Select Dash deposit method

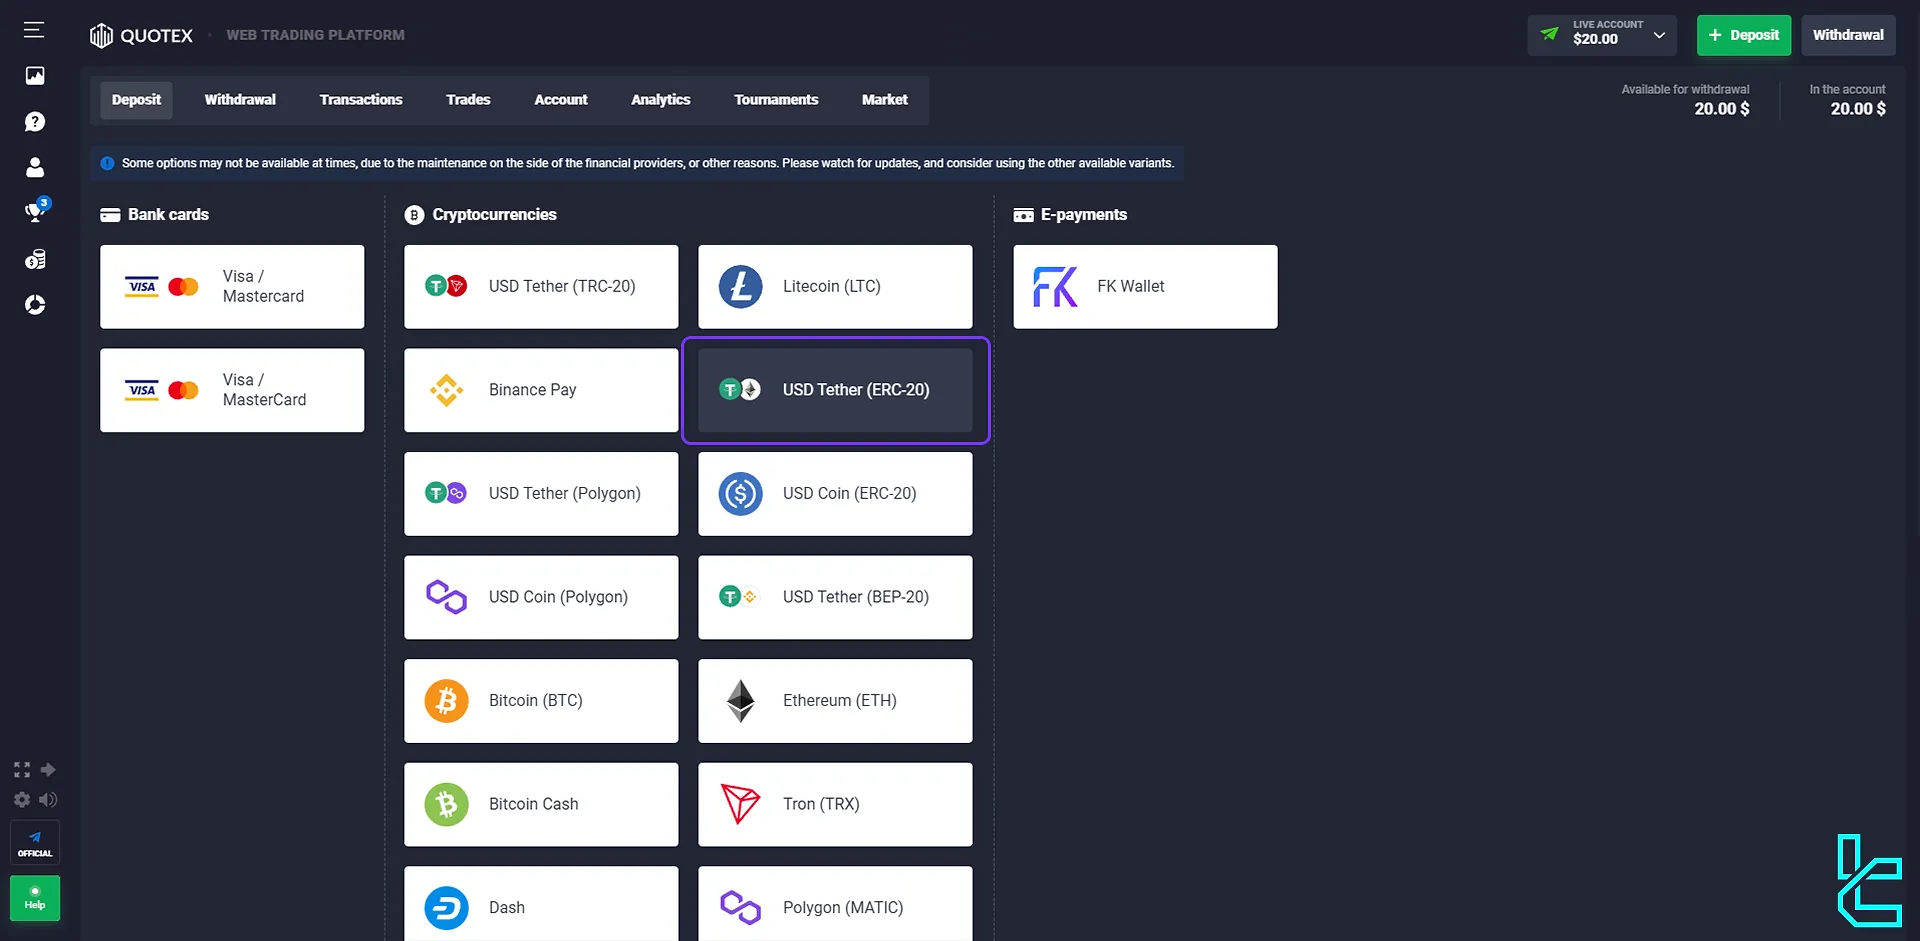tap(541, 904)
